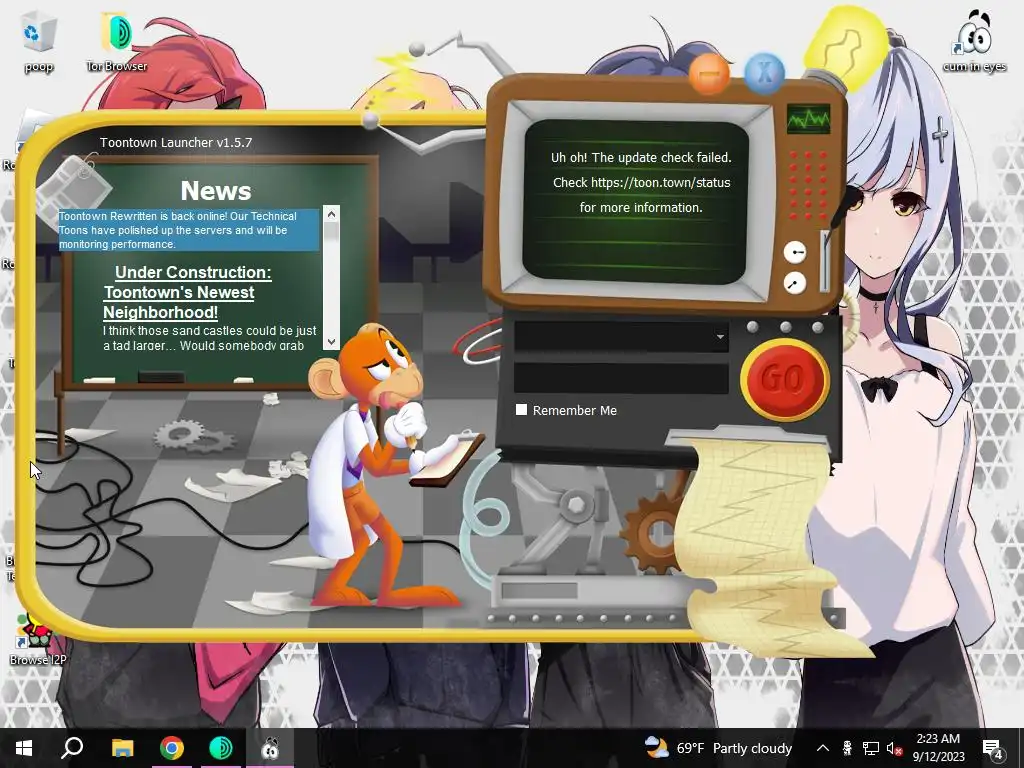Click the TV side slider lever

824,261
